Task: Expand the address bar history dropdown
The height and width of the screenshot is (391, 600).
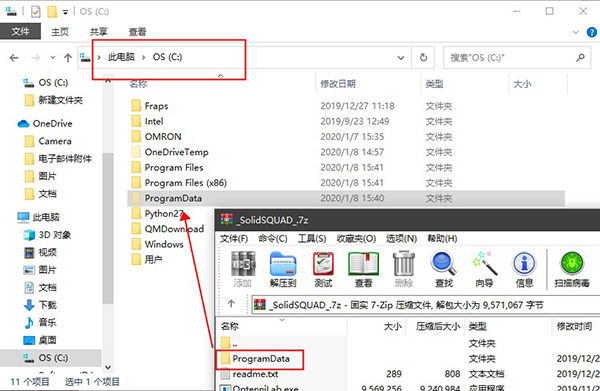Action: click(401, 58)
